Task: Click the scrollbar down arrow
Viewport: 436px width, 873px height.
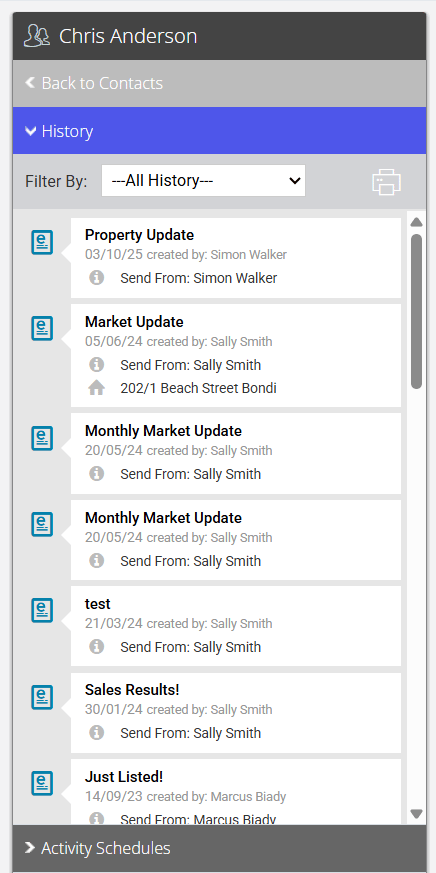Action: [x=416, y=814]
